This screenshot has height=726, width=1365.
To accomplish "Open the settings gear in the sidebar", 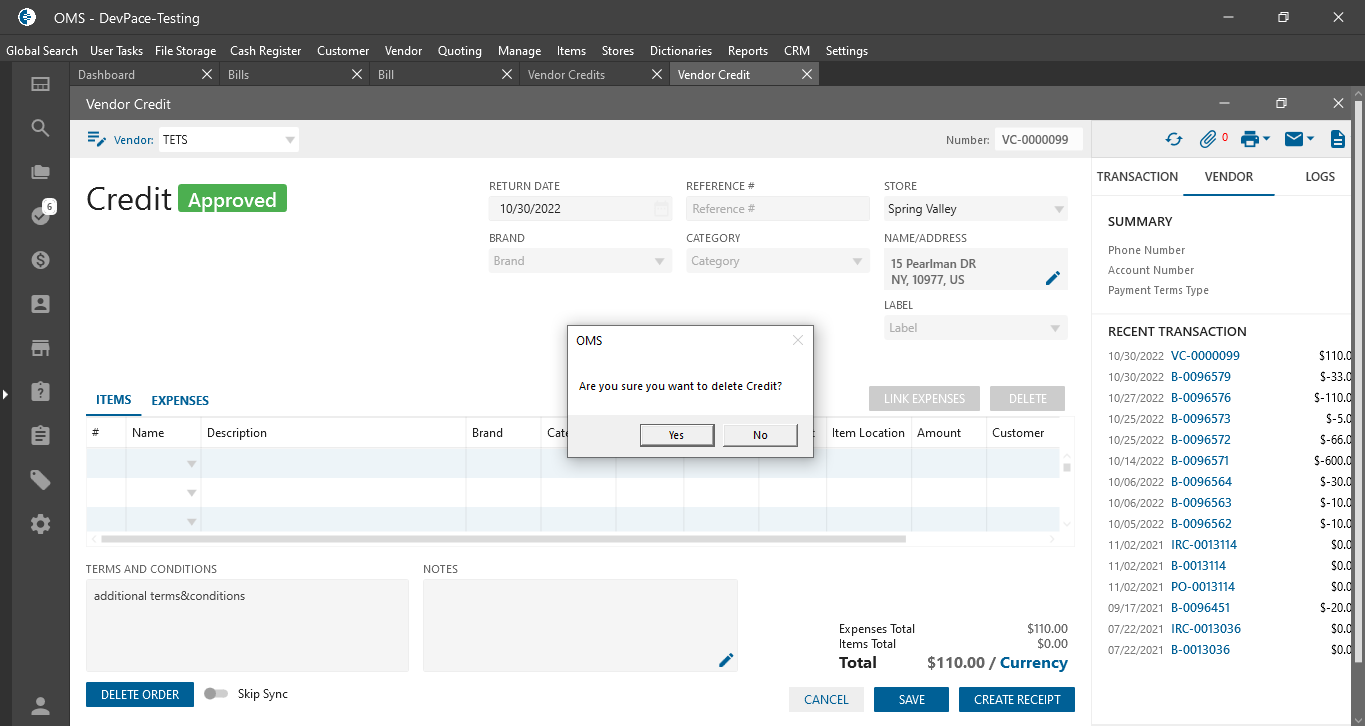I will (x=40, y=524).
